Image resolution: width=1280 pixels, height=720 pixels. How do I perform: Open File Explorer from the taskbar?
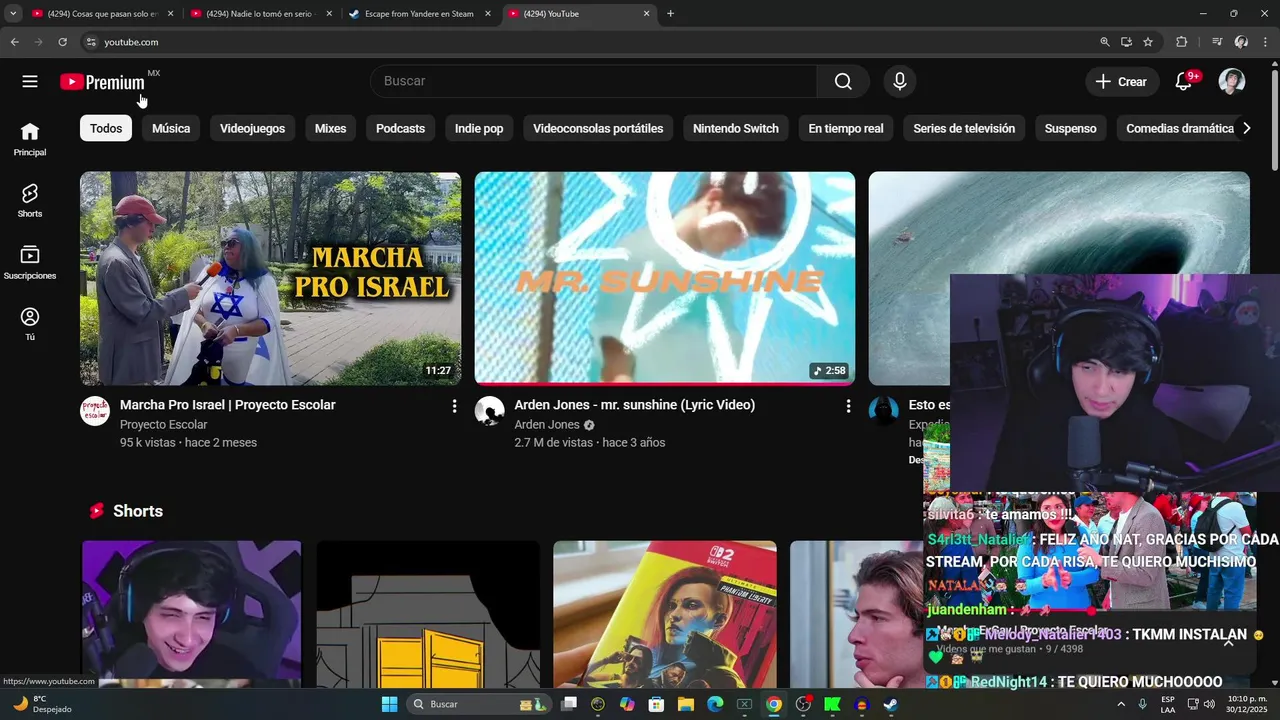point(686,704)
